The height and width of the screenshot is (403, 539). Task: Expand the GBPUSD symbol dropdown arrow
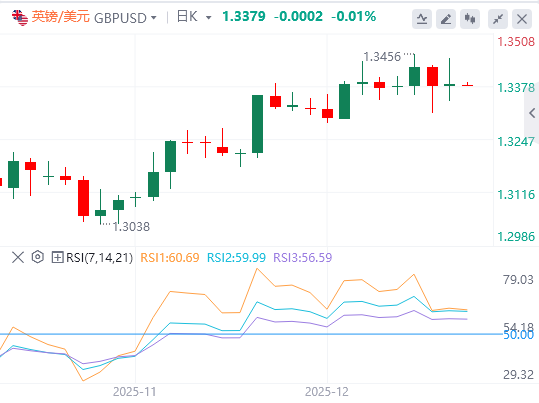(153, 18)
